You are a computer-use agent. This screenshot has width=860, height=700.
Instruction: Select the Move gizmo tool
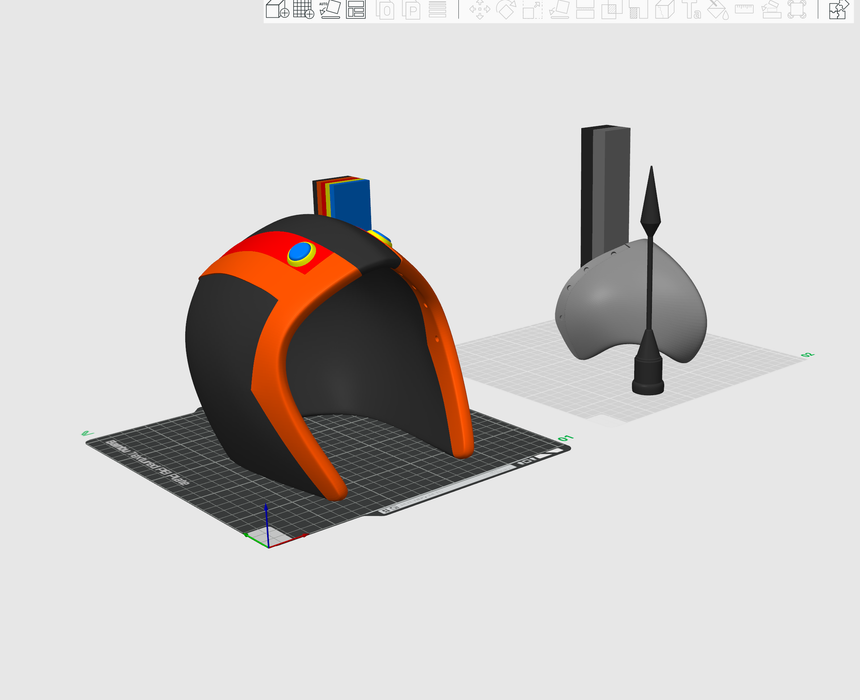[479, 10]
